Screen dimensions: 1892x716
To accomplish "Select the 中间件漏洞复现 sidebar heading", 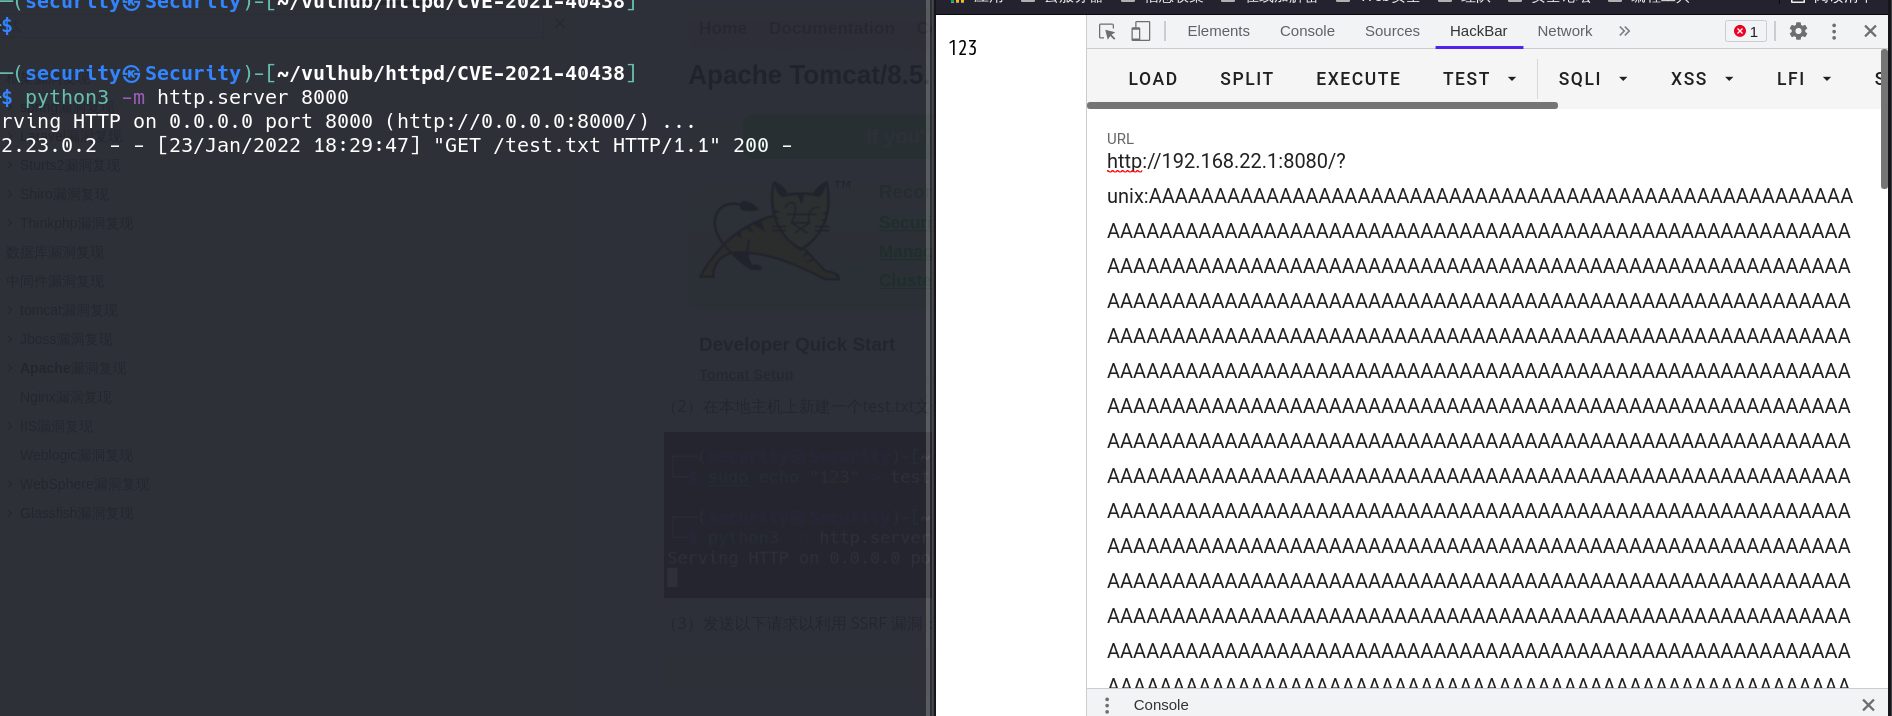I will click(55, 281).
